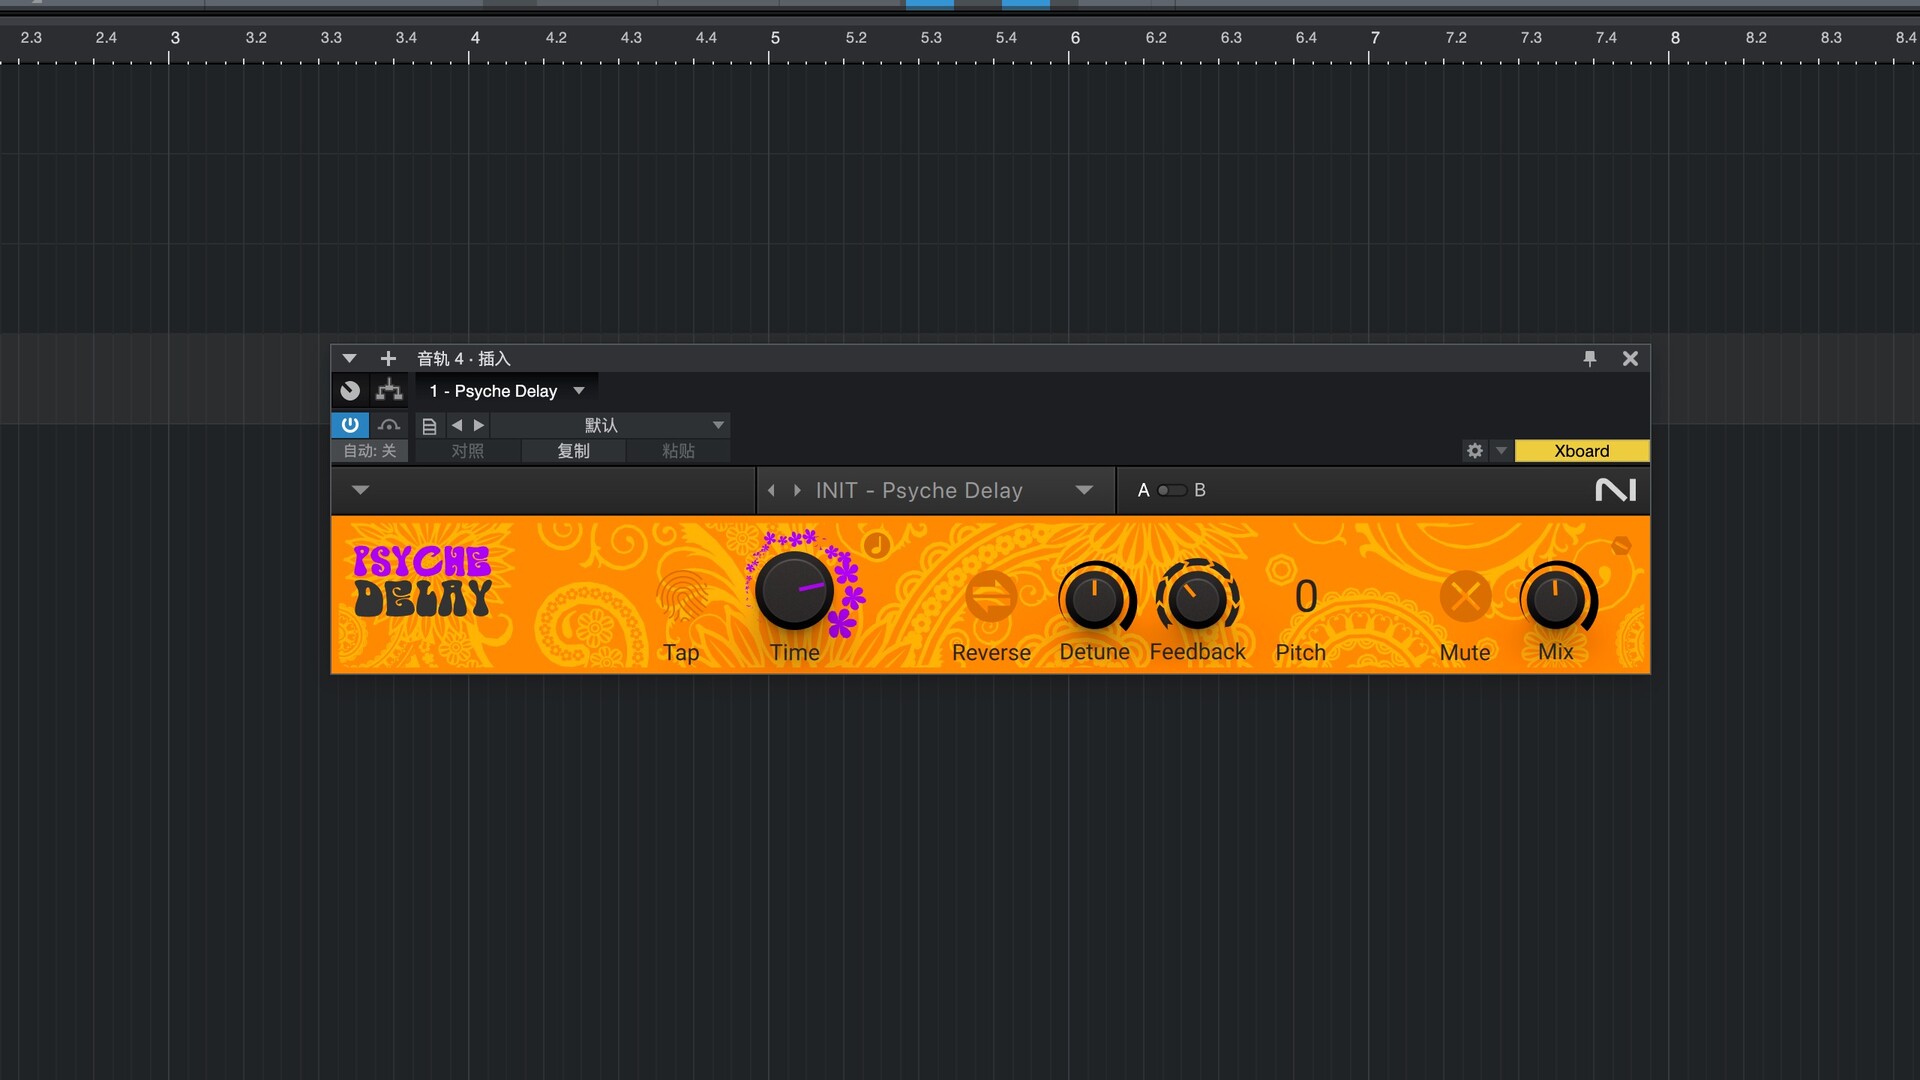Screen dimensions: 1920x1080
Task: Toggle automation mode 自动: 关
Action: (x=370, y=451)
